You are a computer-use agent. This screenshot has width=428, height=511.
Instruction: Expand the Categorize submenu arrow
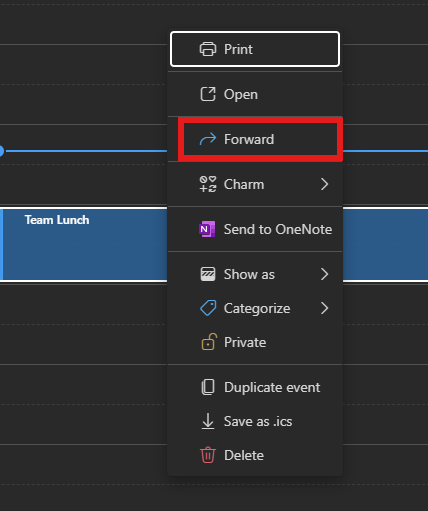pos(324,308)
